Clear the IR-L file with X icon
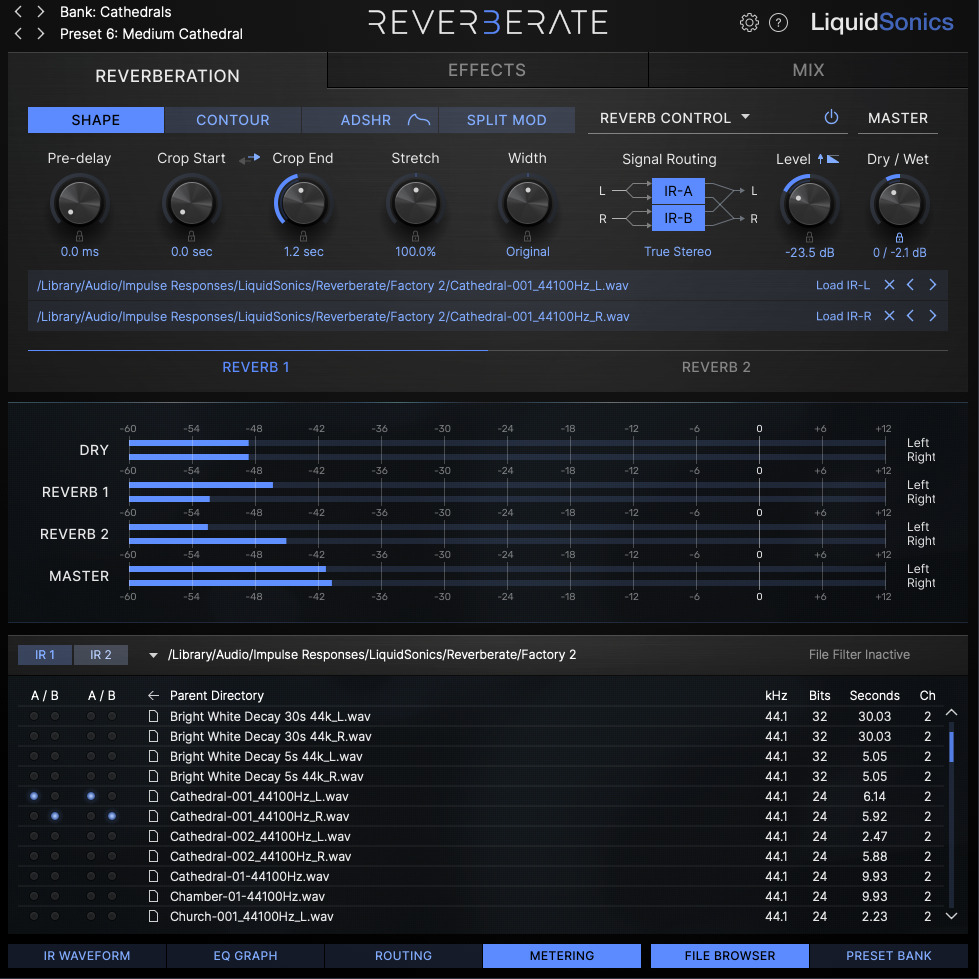979x979 pixels. [889, 285]
